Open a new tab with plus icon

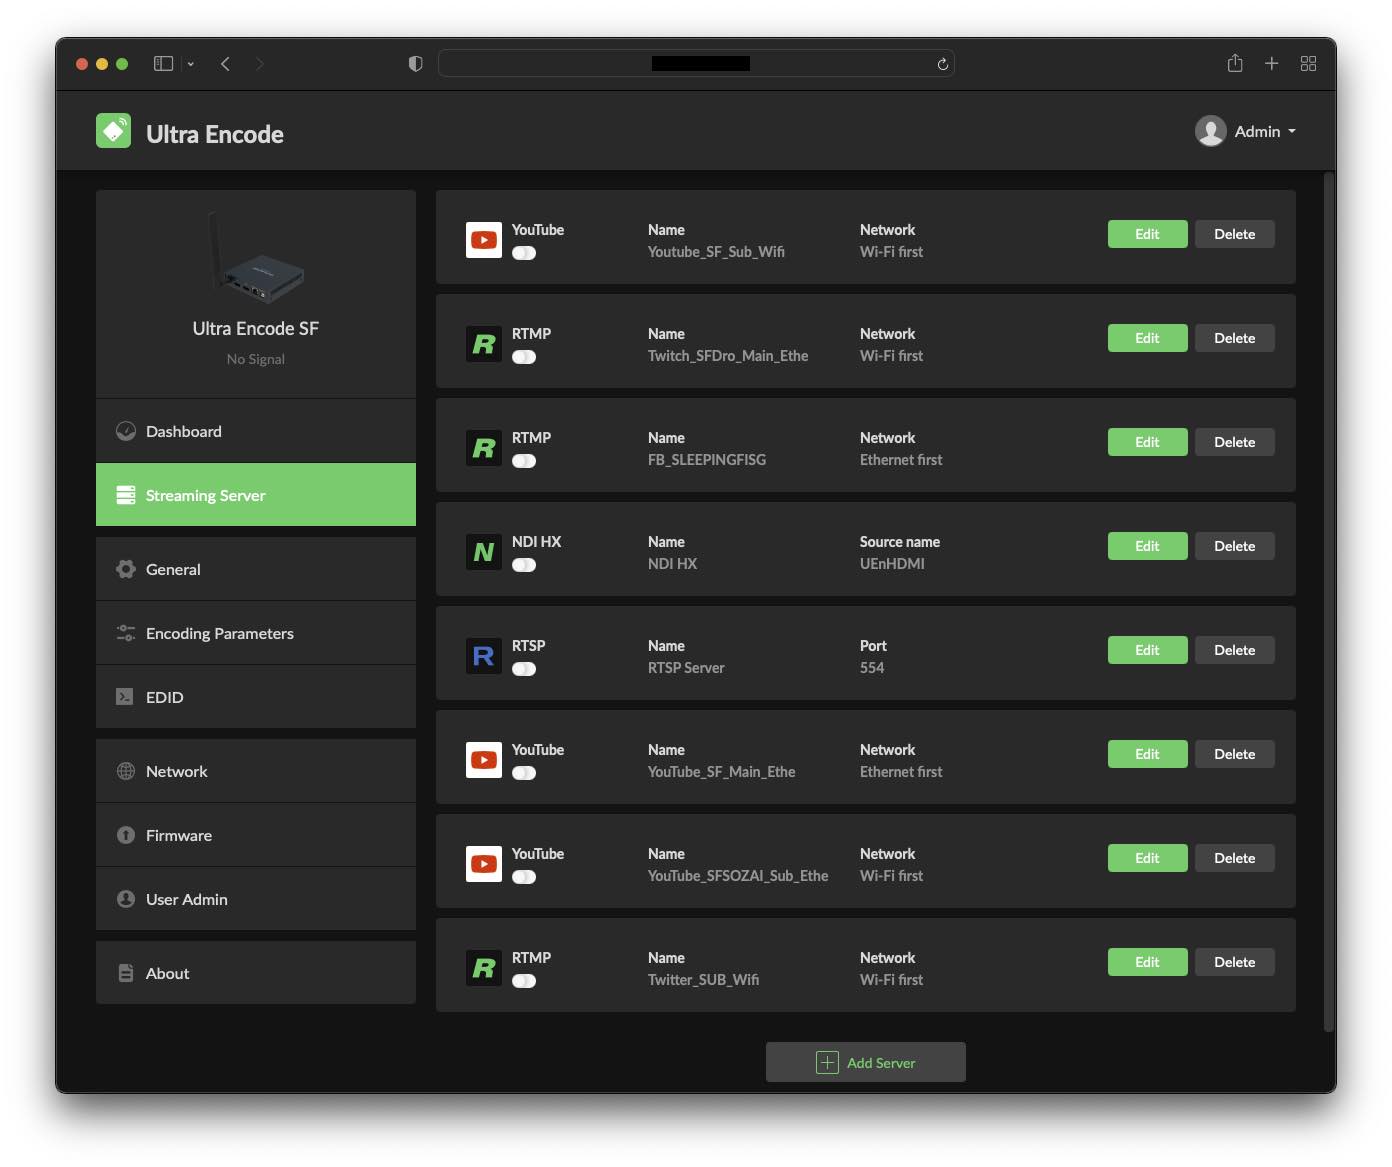1271,63
